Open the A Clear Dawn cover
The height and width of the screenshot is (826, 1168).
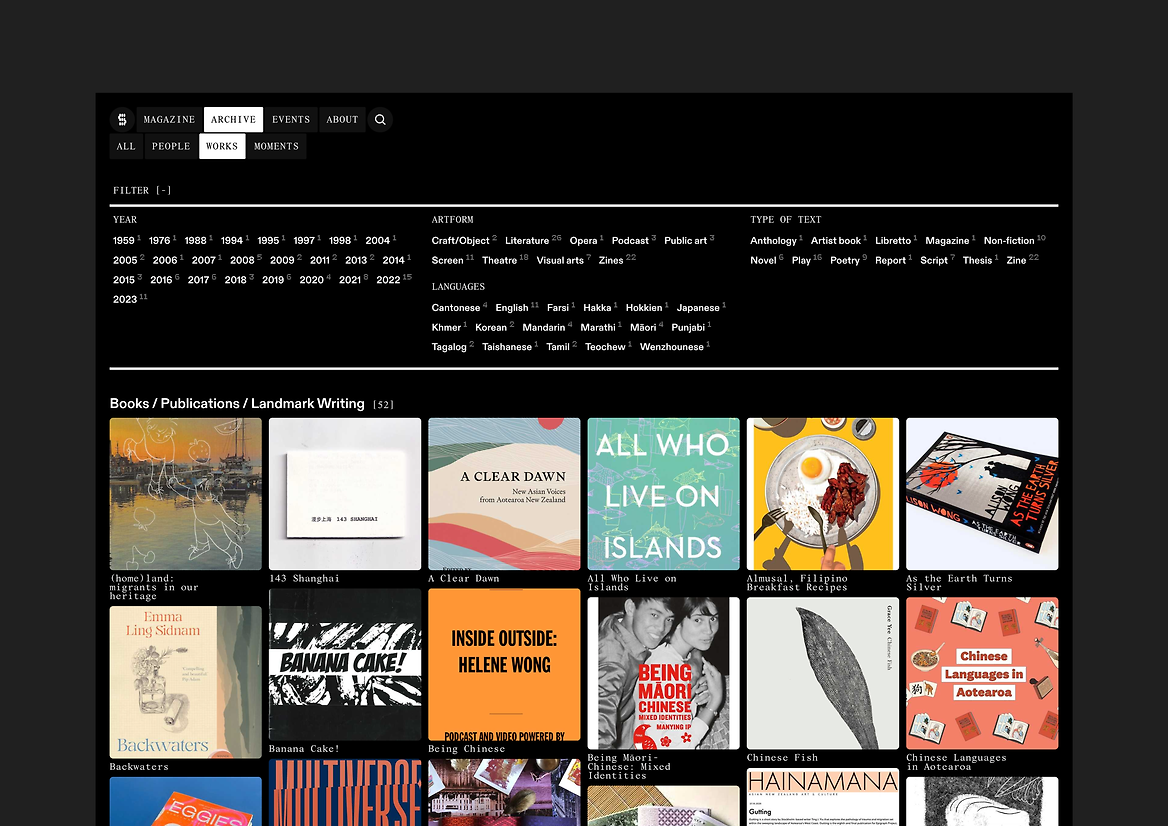point(504,494)
